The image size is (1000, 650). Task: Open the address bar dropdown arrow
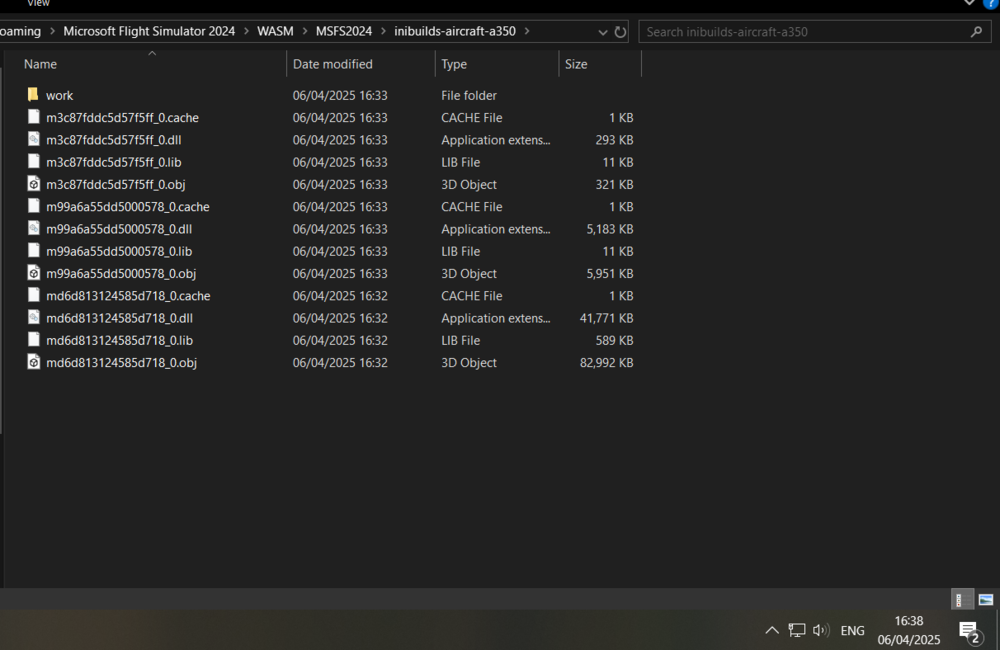point(603,31)
